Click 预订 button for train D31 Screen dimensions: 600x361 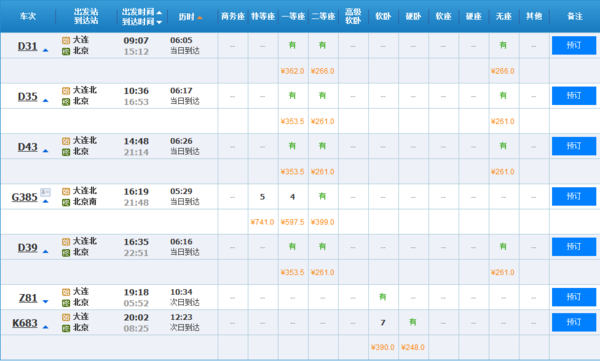tap(574, 45)
